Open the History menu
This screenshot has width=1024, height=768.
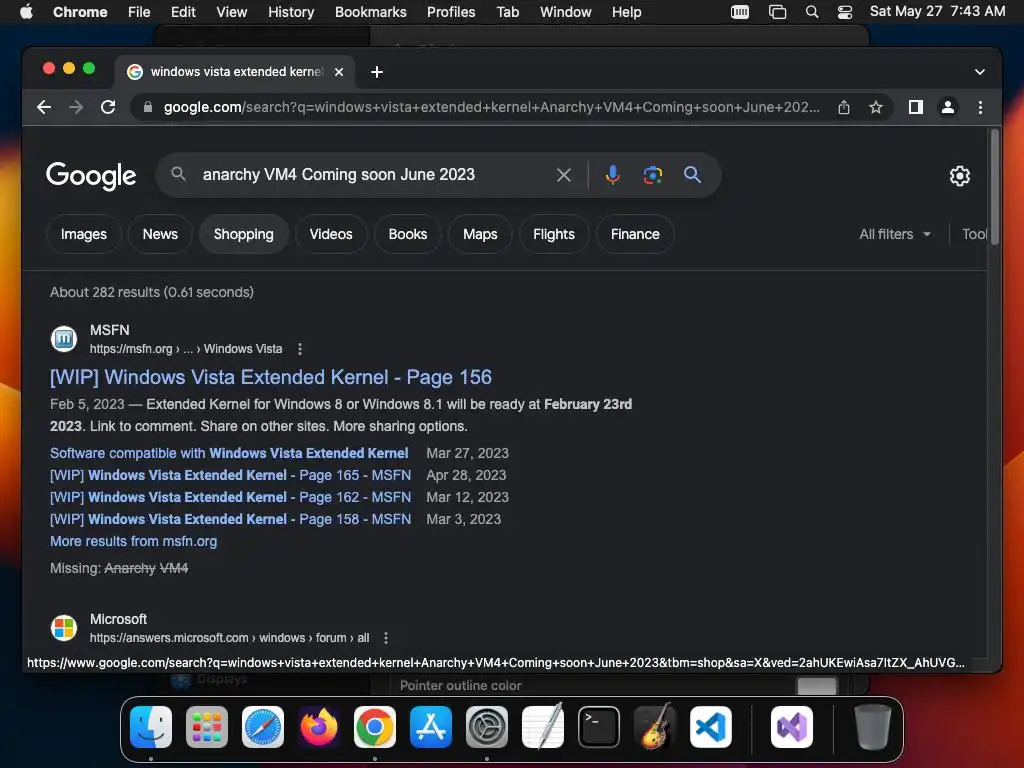[x=291, y=12]
